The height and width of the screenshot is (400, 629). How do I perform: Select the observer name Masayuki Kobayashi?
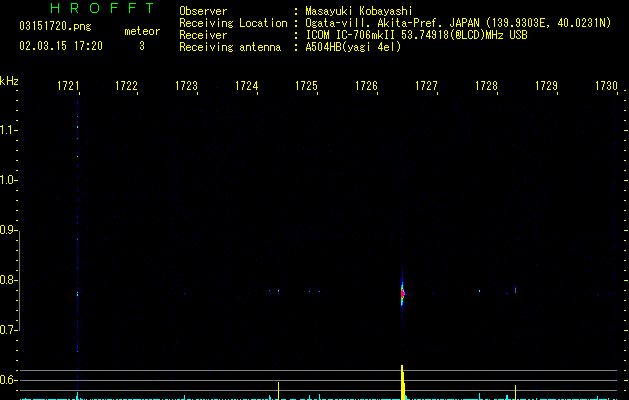359,11
